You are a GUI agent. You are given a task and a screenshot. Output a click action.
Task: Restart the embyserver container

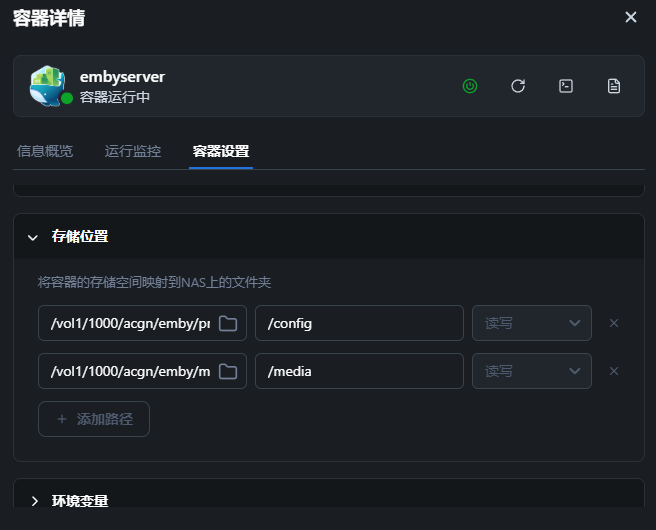click(x=518, y=86)
